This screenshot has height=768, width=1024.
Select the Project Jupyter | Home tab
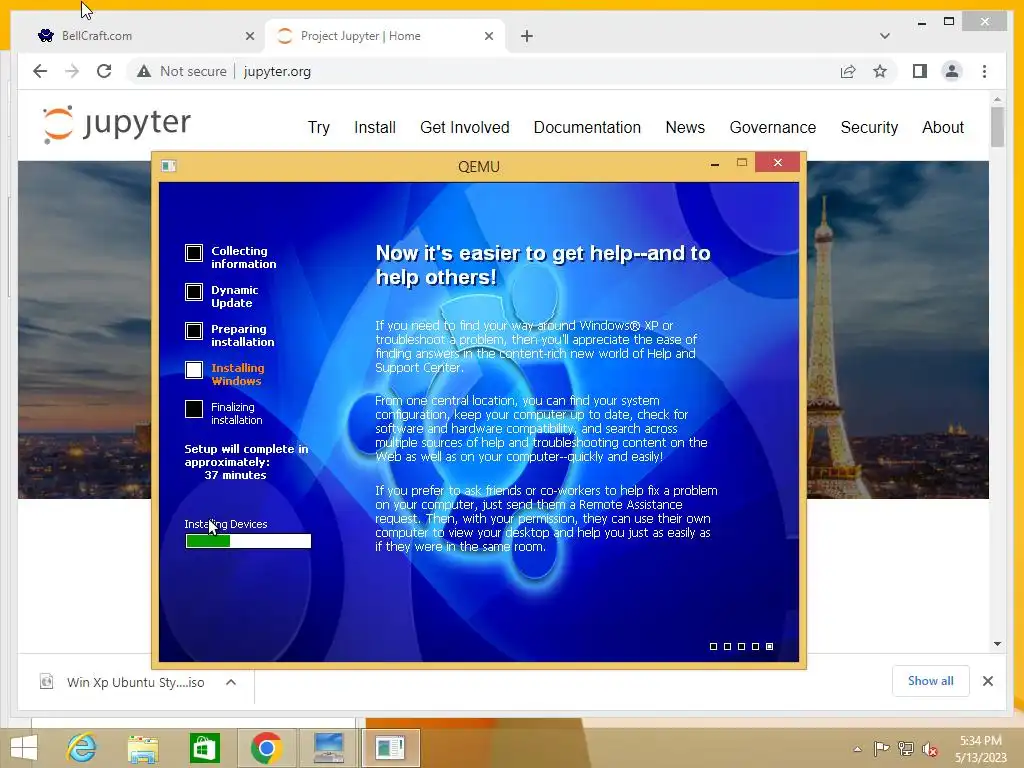pos(385,36)
